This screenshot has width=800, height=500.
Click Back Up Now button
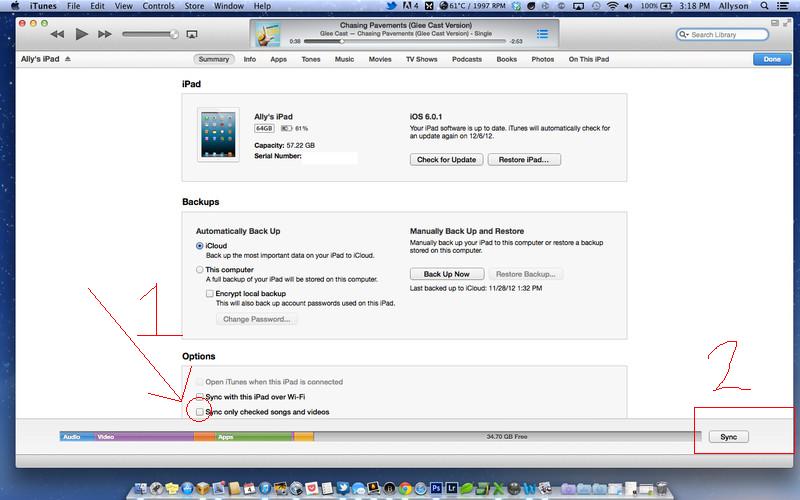pyautogui.click(x=446, y=274)
